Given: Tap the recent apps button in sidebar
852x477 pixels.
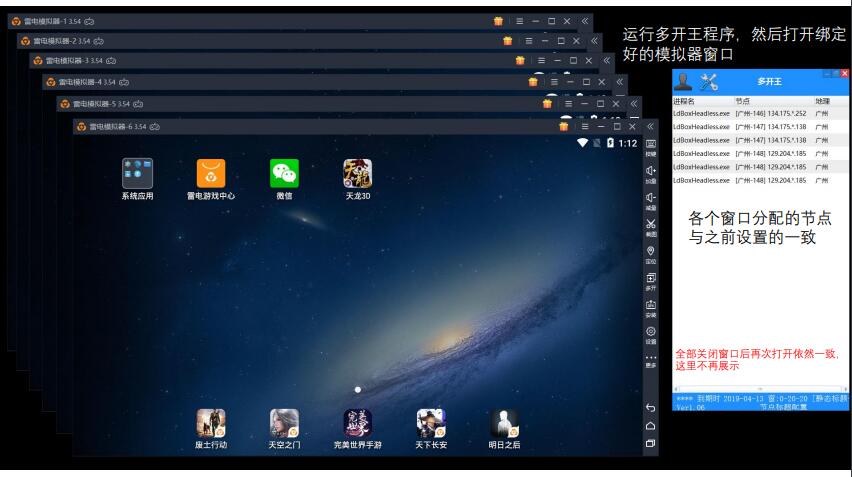Looking at the screenshot, I should [x=650, y=443].
